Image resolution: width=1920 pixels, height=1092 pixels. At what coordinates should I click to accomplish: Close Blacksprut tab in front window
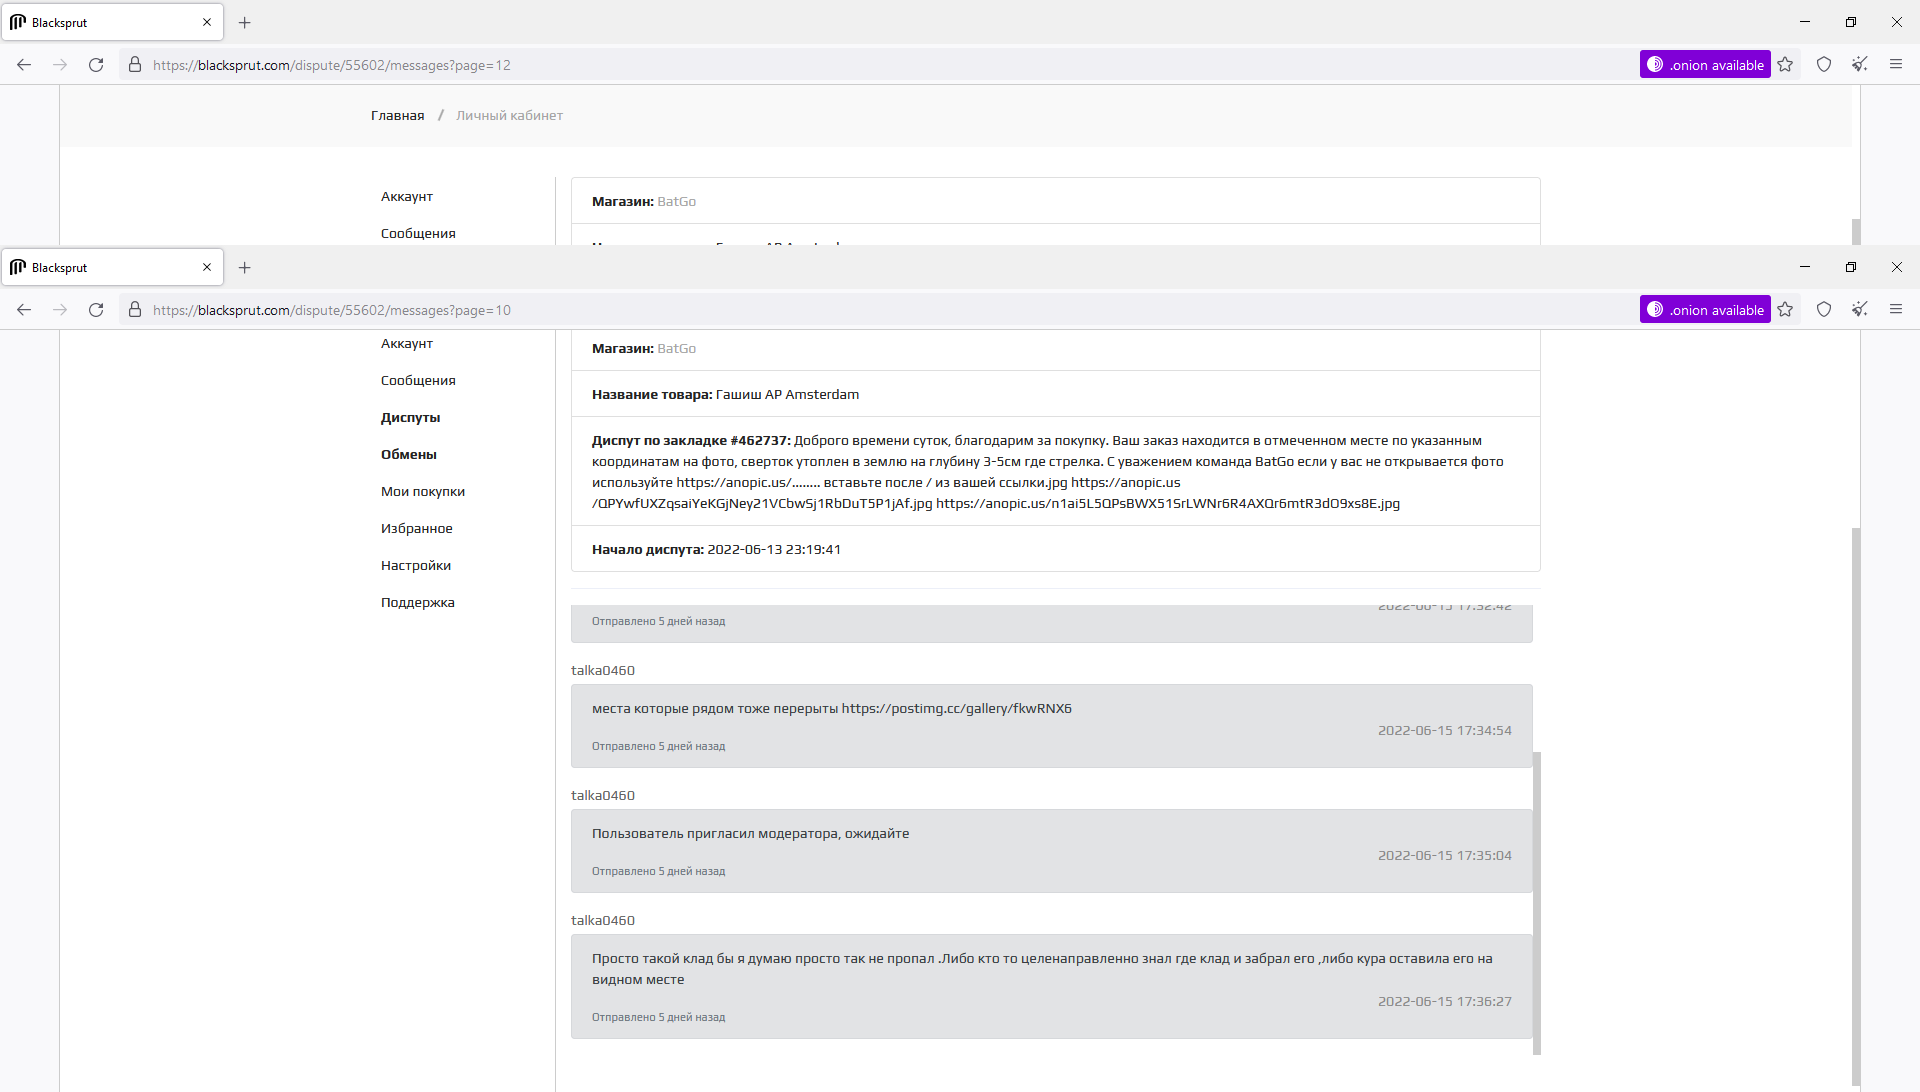point(207,267)
